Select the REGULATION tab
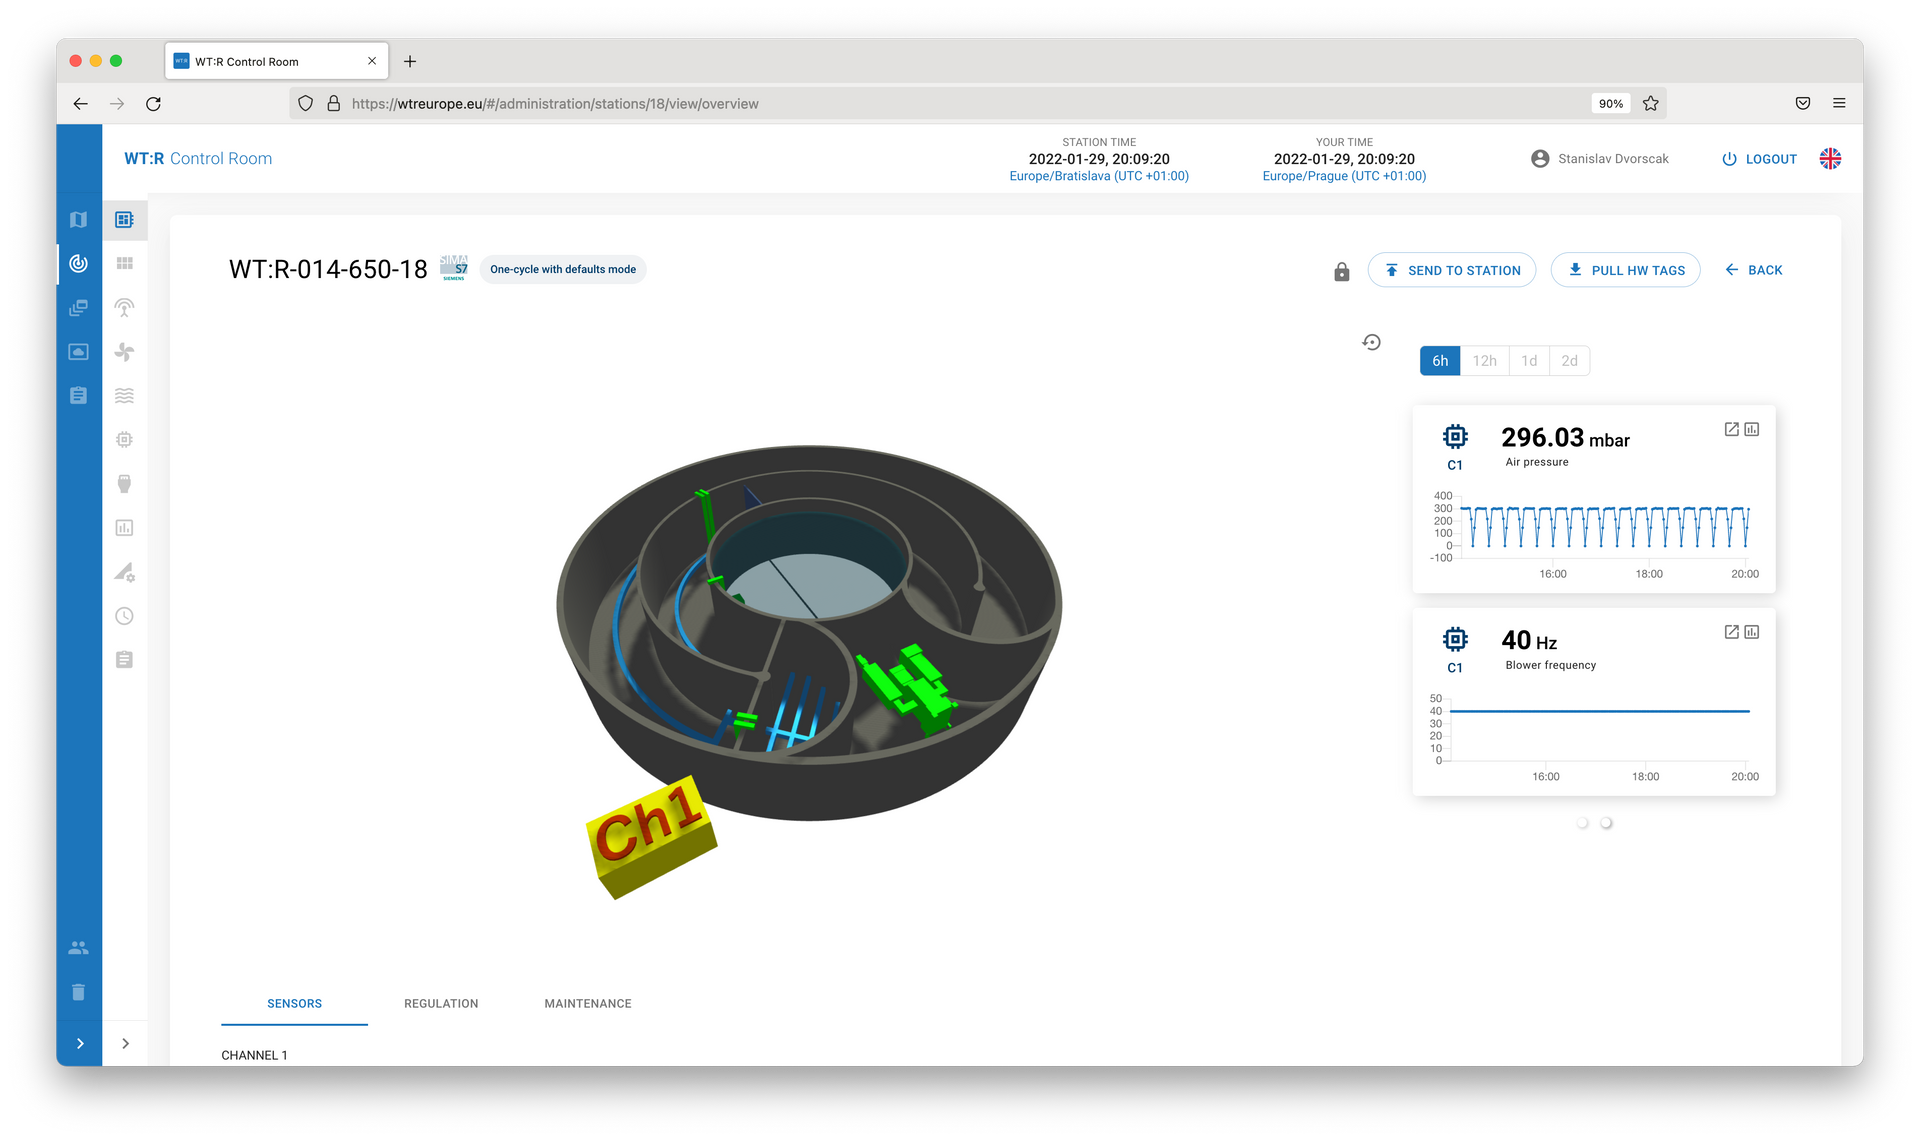Viewport: 1920px width, 1141px height. tap(441, 1002)
